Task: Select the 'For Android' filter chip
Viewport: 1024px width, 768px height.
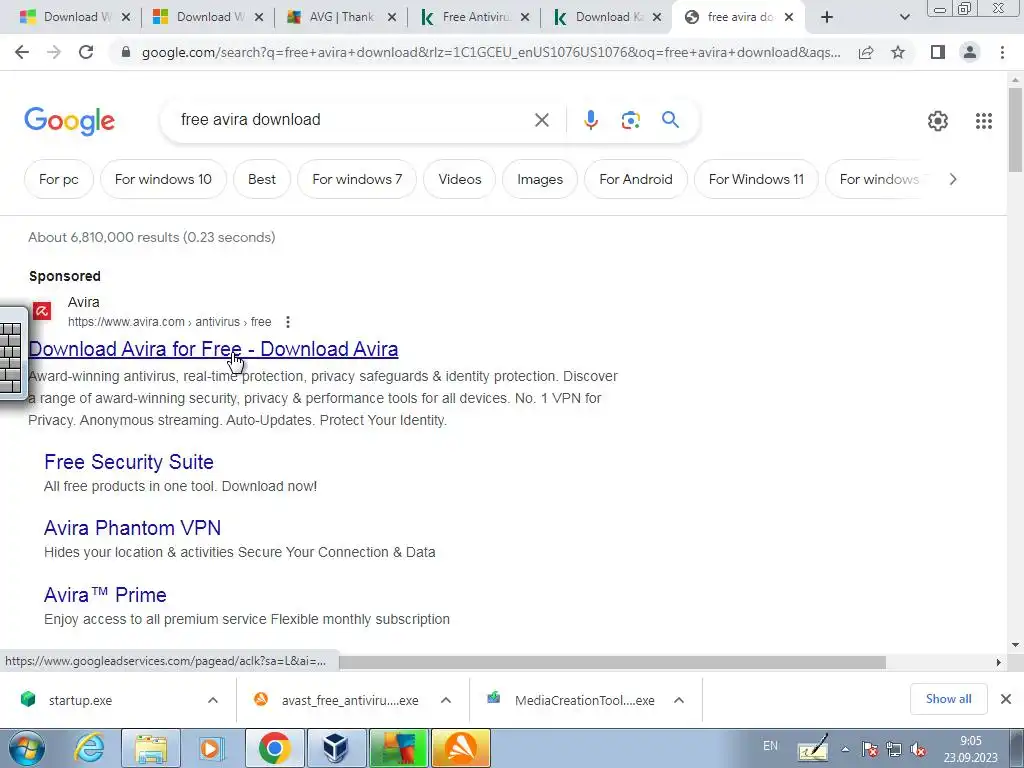Action: (x=636, y=179)
